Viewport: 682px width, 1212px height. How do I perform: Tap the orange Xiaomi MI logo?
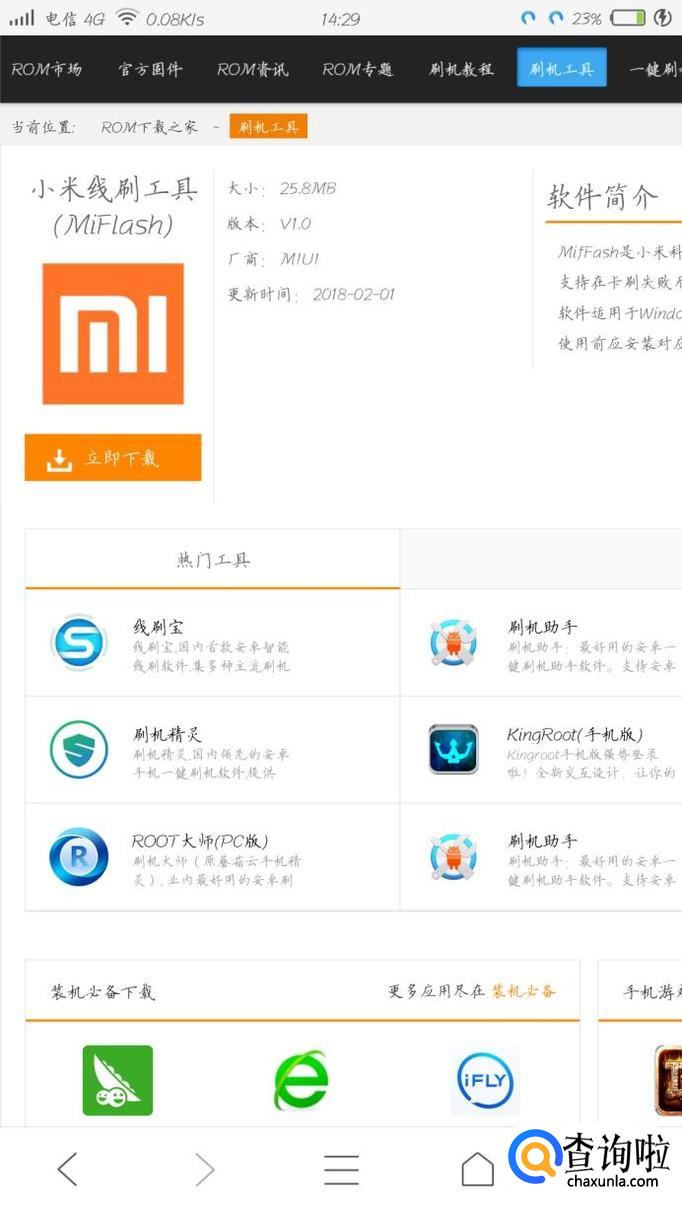[113, 334]
